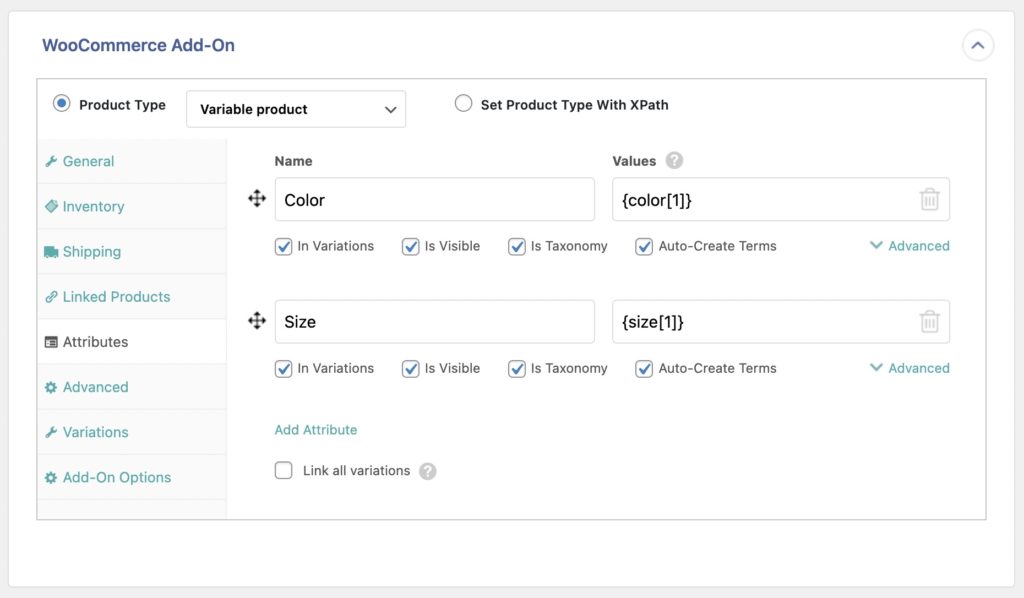This screenshot has width=1024, height=598.
Task: Grab the move handle next to the Color attribute
Action: 257,199
